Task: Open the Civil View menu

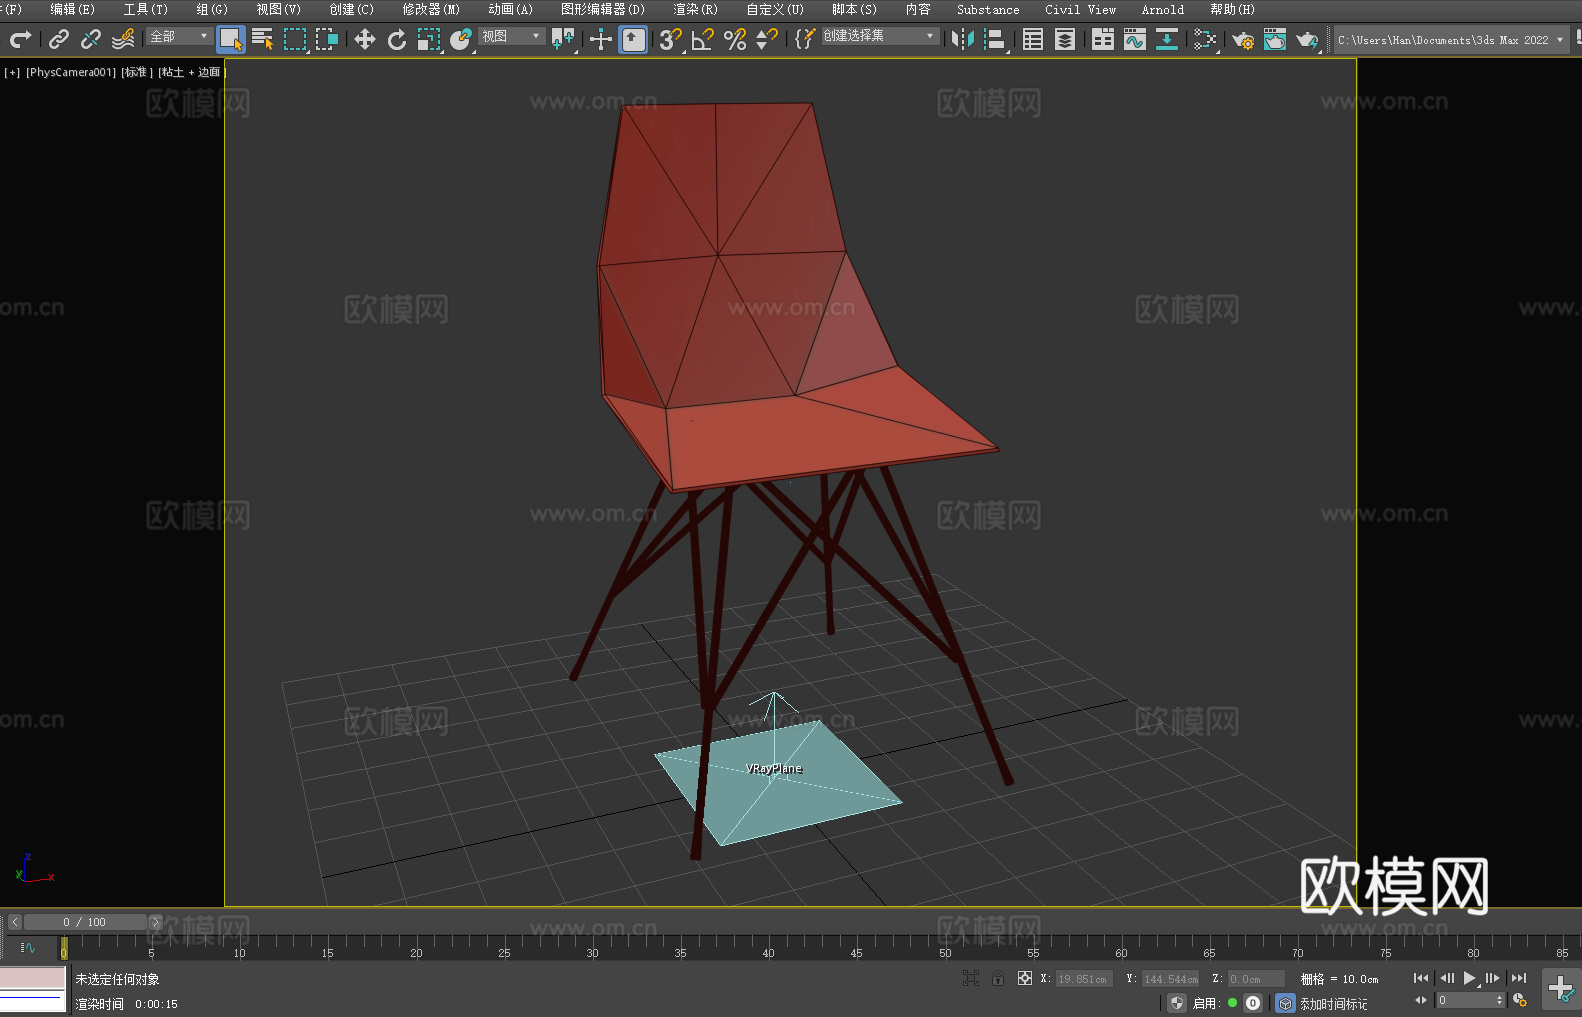Action: [1080, 9]
